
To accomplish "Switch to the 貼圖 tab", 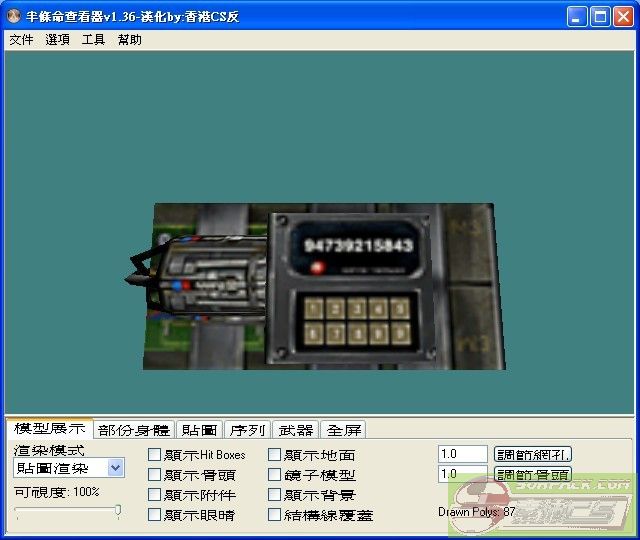I will (x=199, y=430).
